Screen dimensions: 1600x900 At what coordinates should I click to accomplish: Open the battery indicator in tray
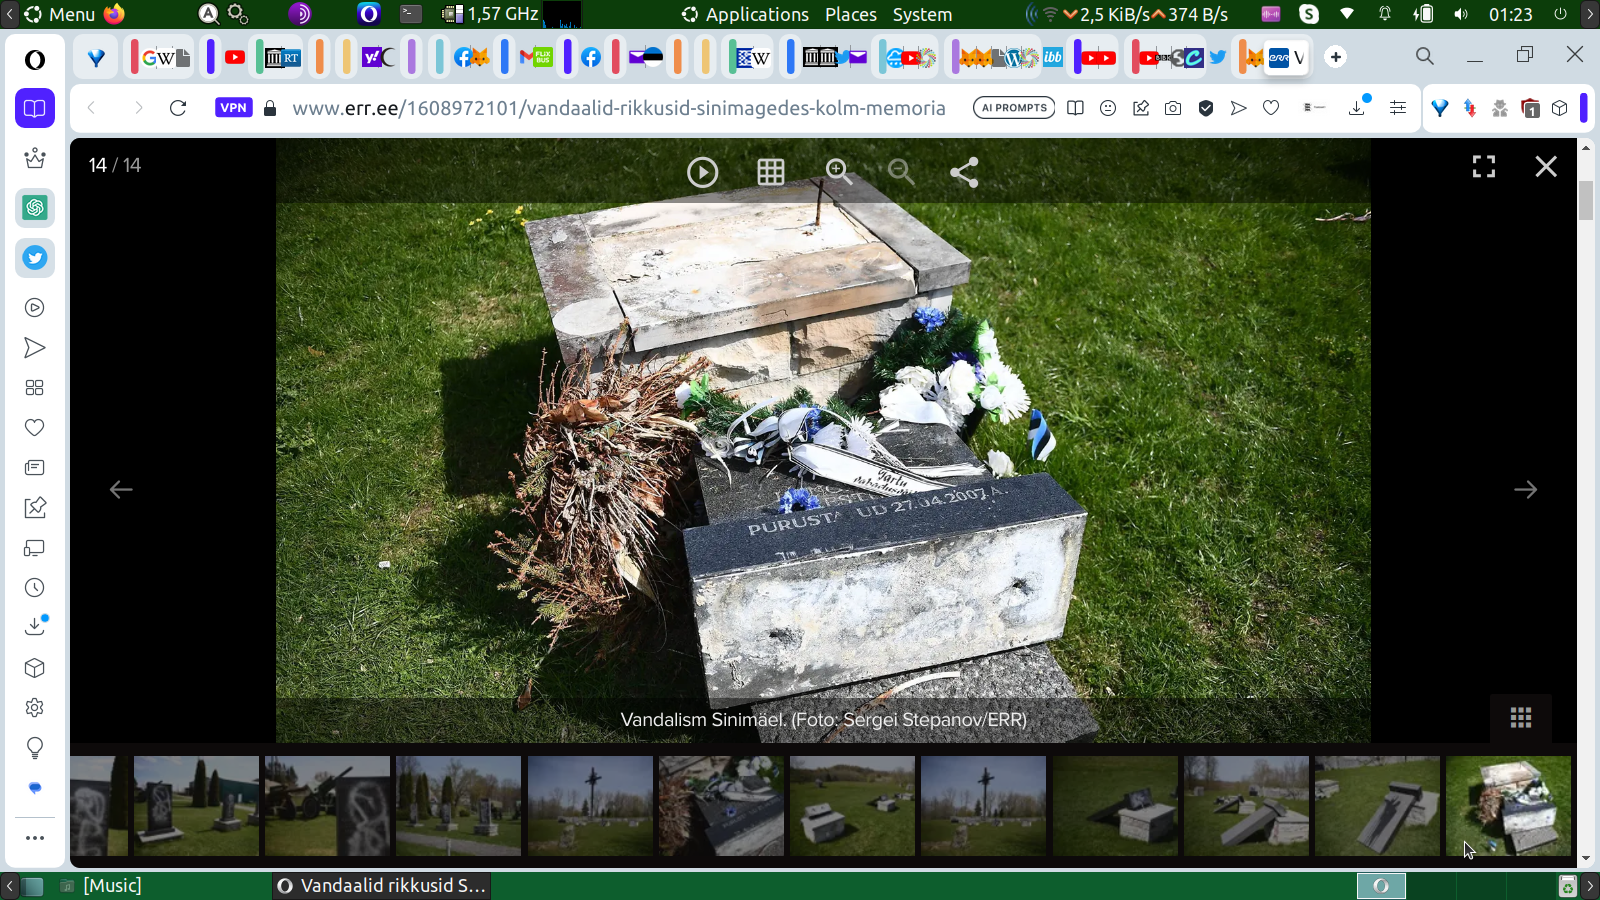pos(1423,14)
